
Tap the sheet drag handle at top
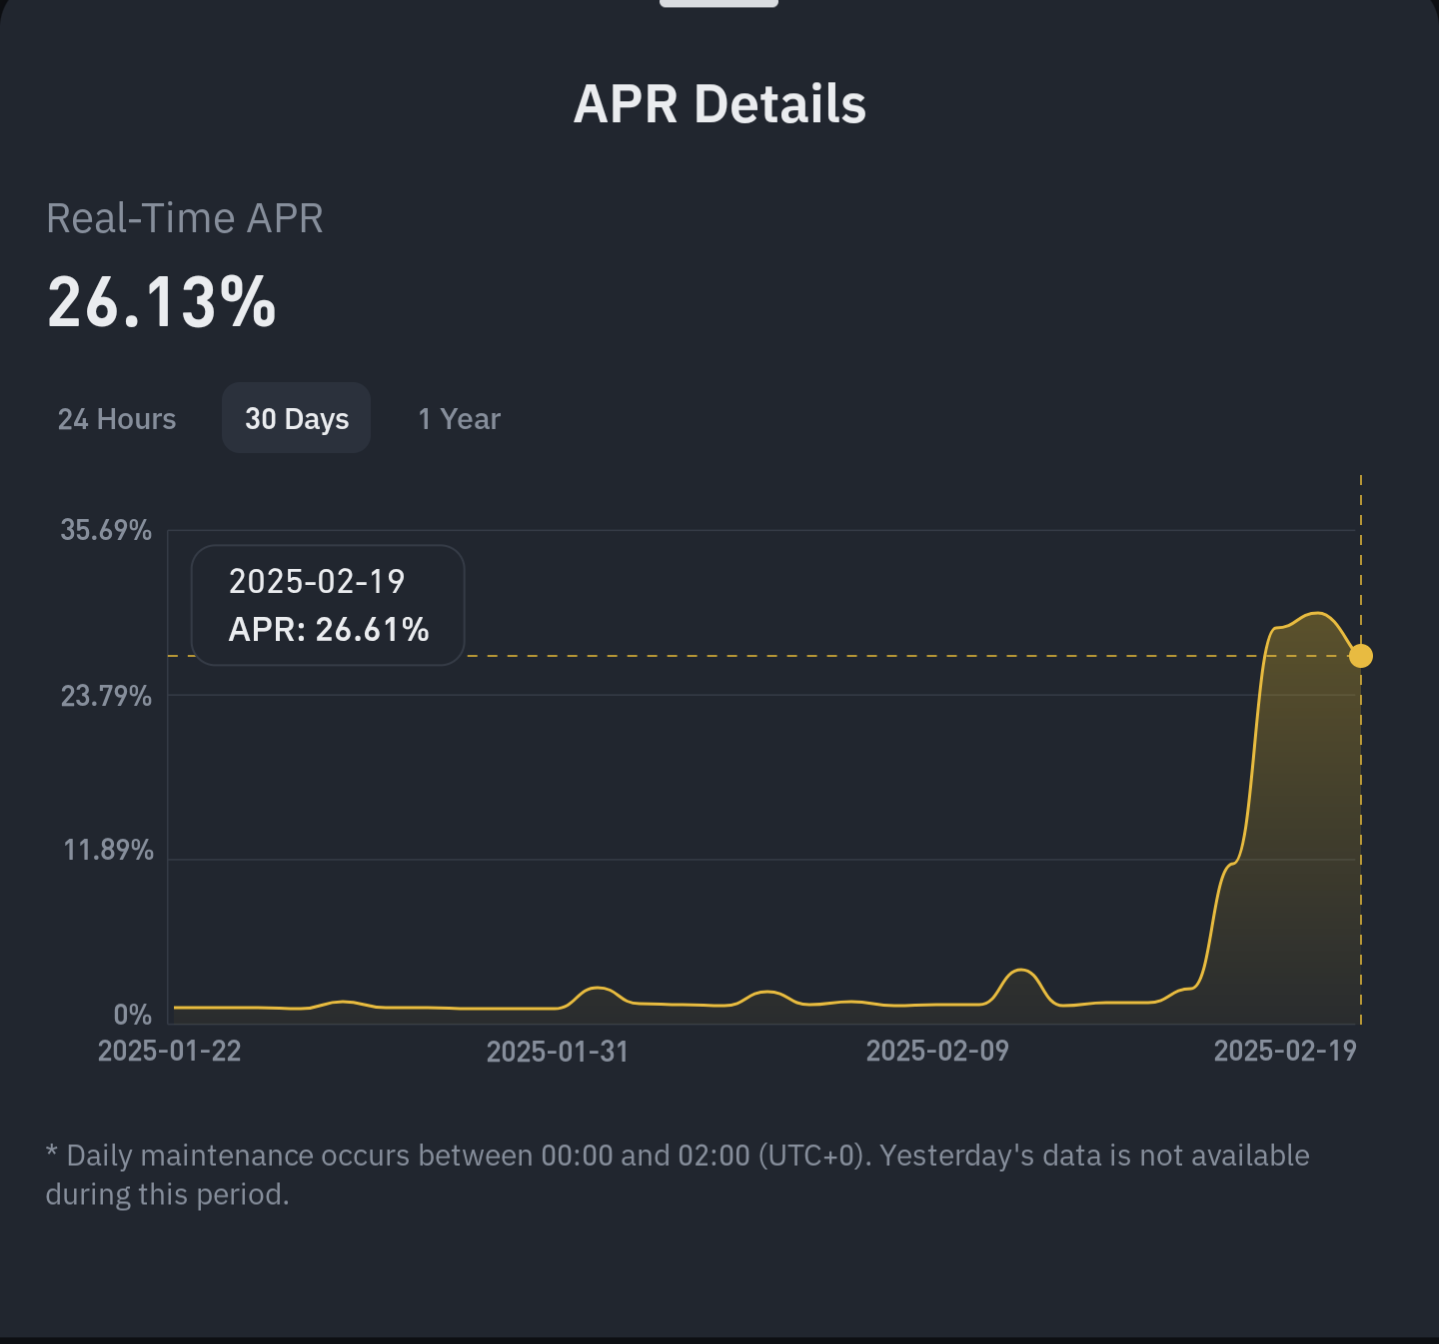(718, 3)
